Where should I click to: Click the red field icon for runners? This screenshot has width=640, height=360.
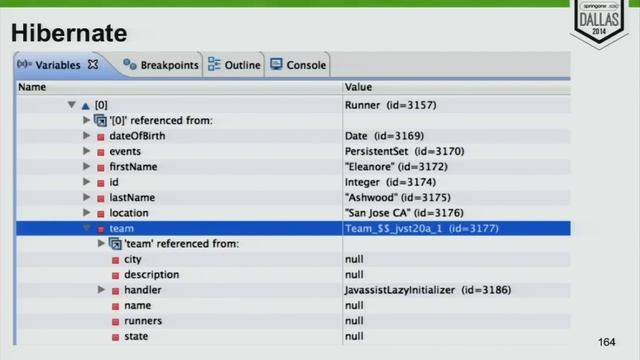pos(116,322)
